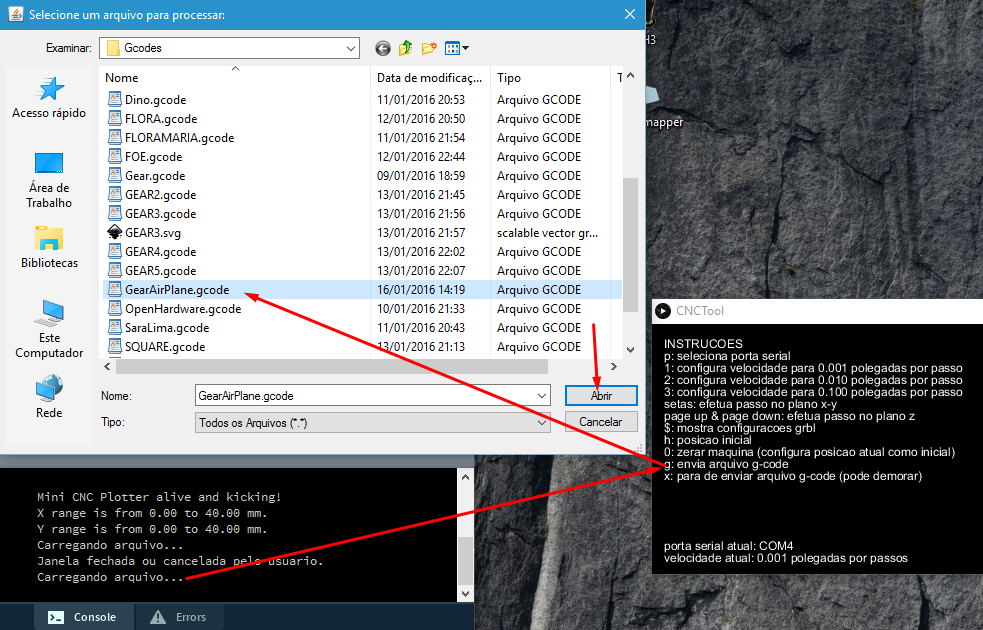Click 'scalable vector gr...' type cell
This screenshot has width=983, height=630.
coord(547,233)
